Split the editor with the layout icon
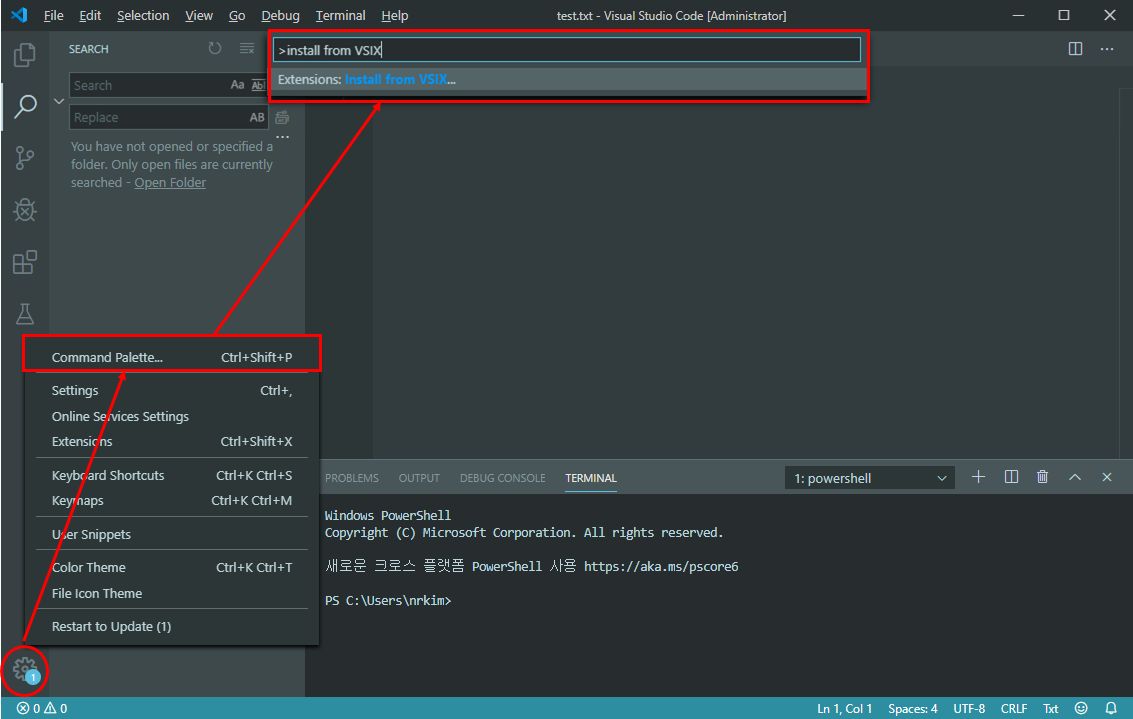 click(x=1074, y=48)
